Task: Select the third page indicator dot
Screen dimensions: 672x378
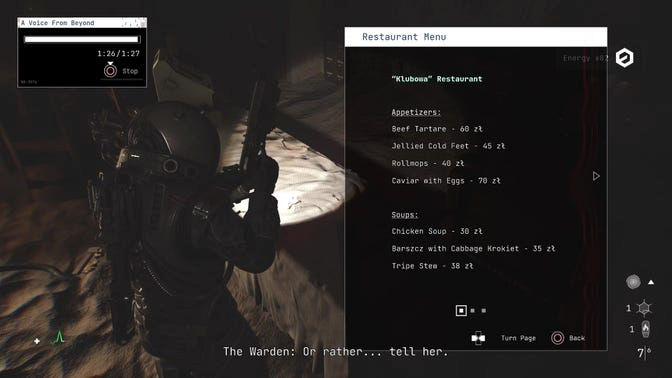Action: [483, 310]
